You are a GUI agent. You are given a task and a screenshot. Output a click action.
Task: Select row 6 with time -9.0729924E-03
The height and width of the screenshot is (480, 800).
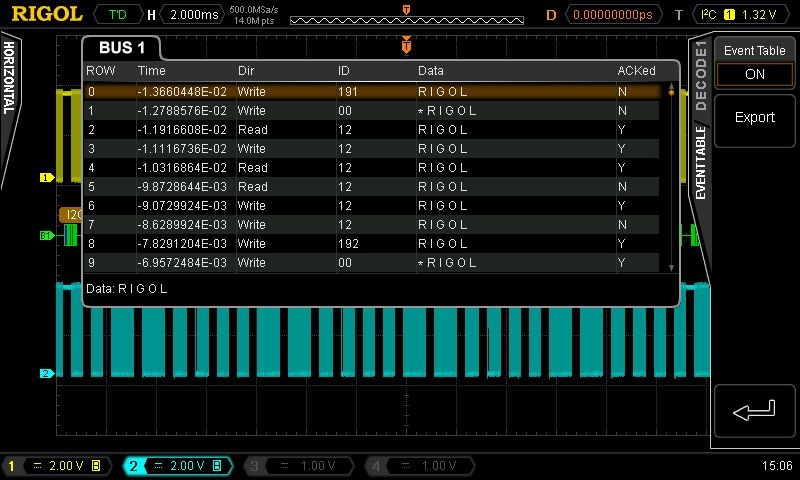coord(371,206)
